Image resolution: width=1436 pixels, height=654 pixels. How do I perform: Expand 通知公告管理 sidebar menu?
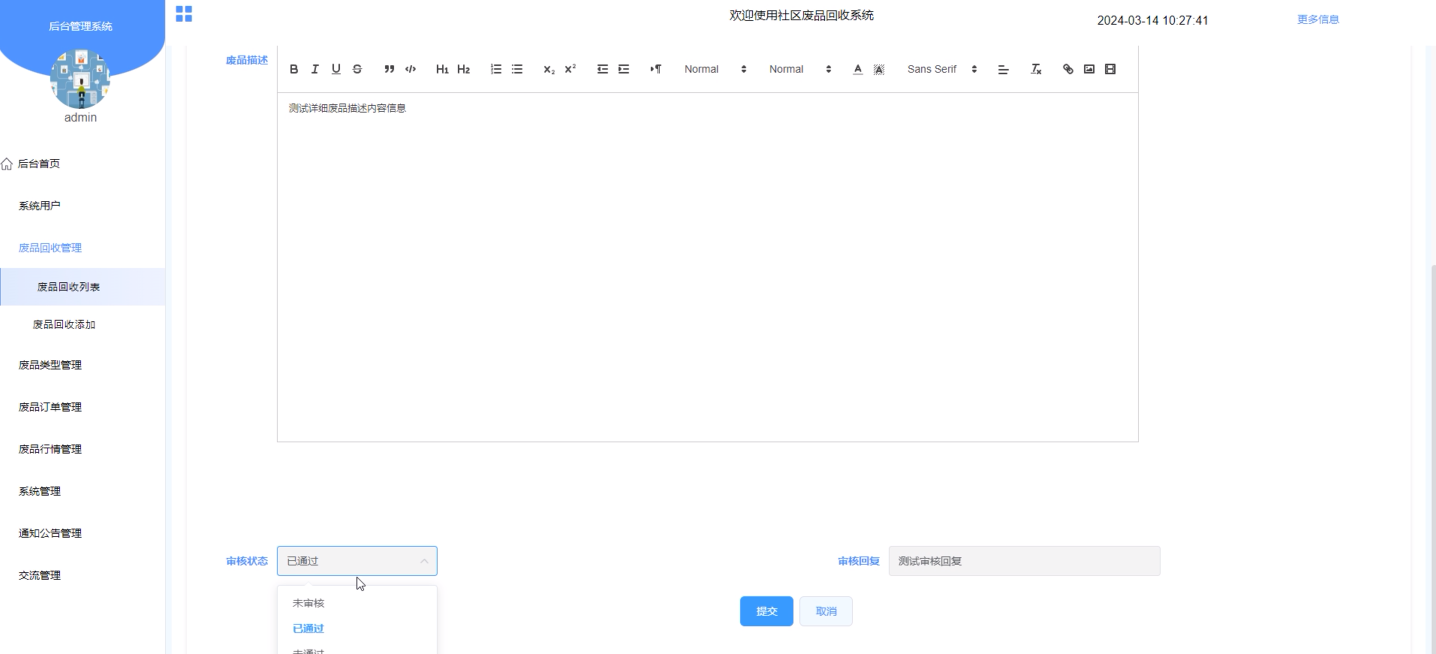pyautogui.click(x=82, y=533)
